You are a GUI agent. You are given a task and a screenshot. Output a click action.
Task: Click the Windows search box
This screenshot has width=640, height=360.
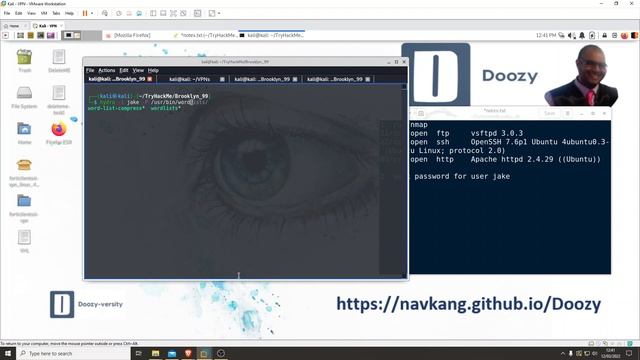point(73,353)
